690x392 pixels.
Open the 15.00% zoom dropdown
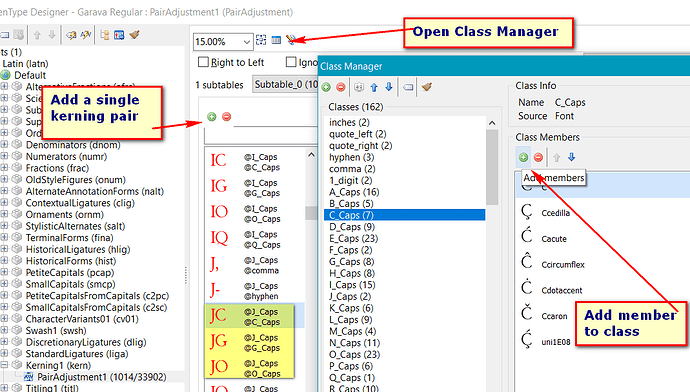click(246, 42)
